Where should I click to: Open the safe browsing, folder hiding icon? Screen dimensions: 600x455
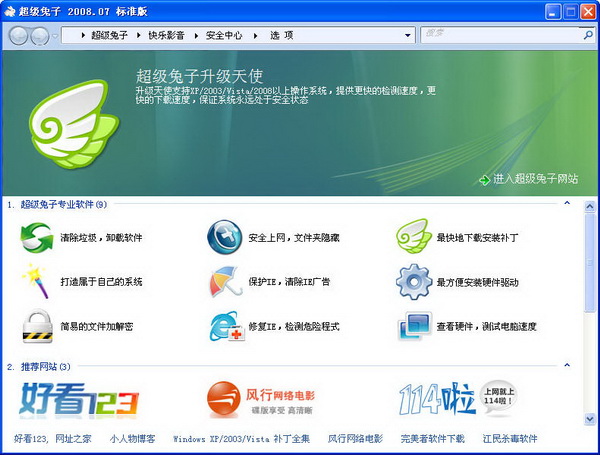tap(225, 237)
